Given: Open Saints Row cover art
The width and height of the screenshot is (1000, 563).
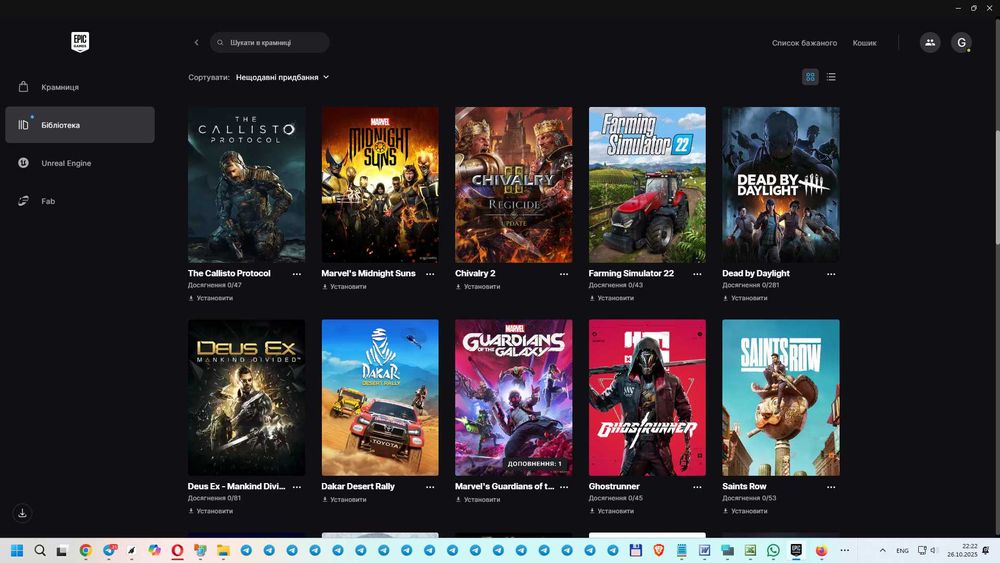Looking at the screenshot, I should click(x=781, y=398).
